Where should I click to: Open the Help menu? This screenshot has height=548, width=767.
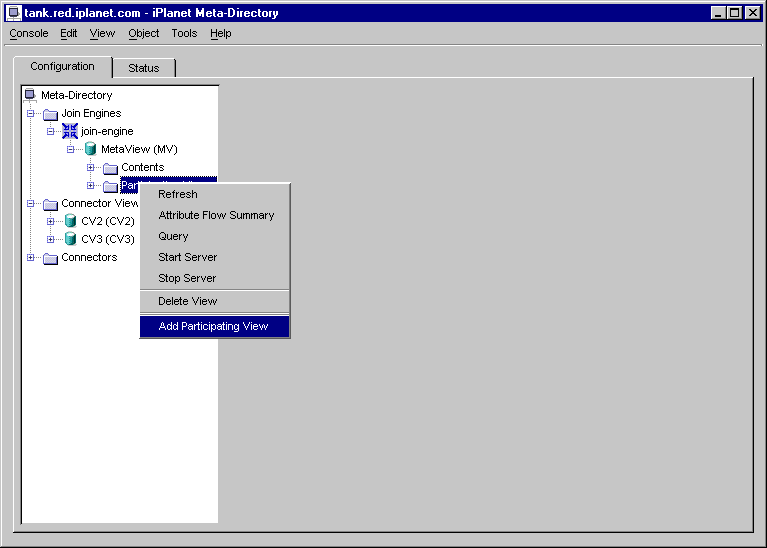[x=221, y=33]
